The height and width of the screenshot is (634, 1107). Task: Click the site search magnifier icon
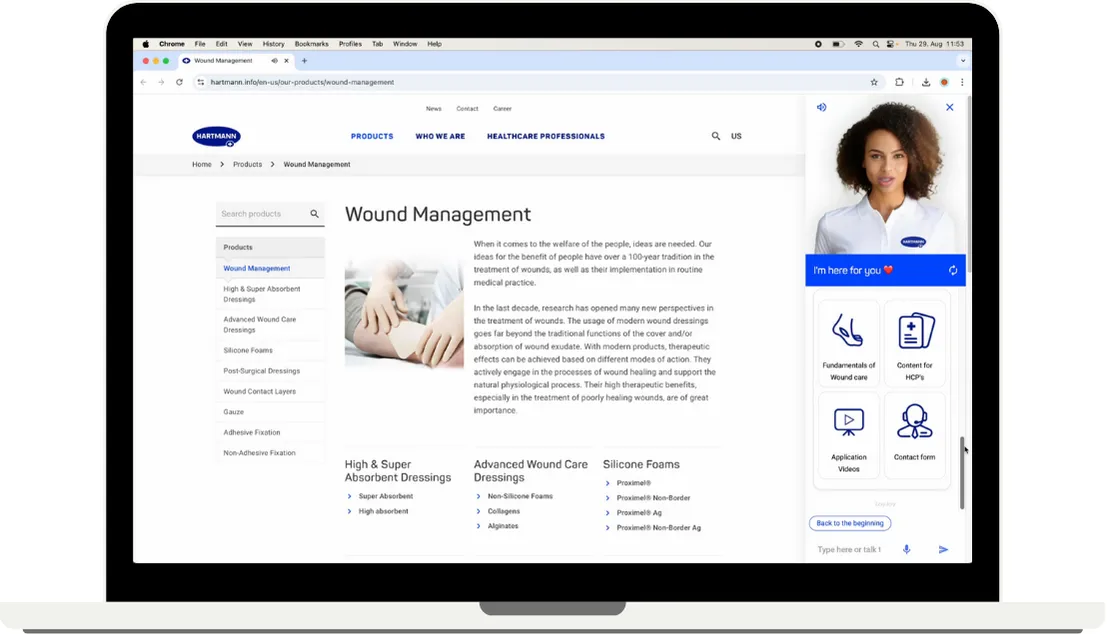tap(715, 136)
